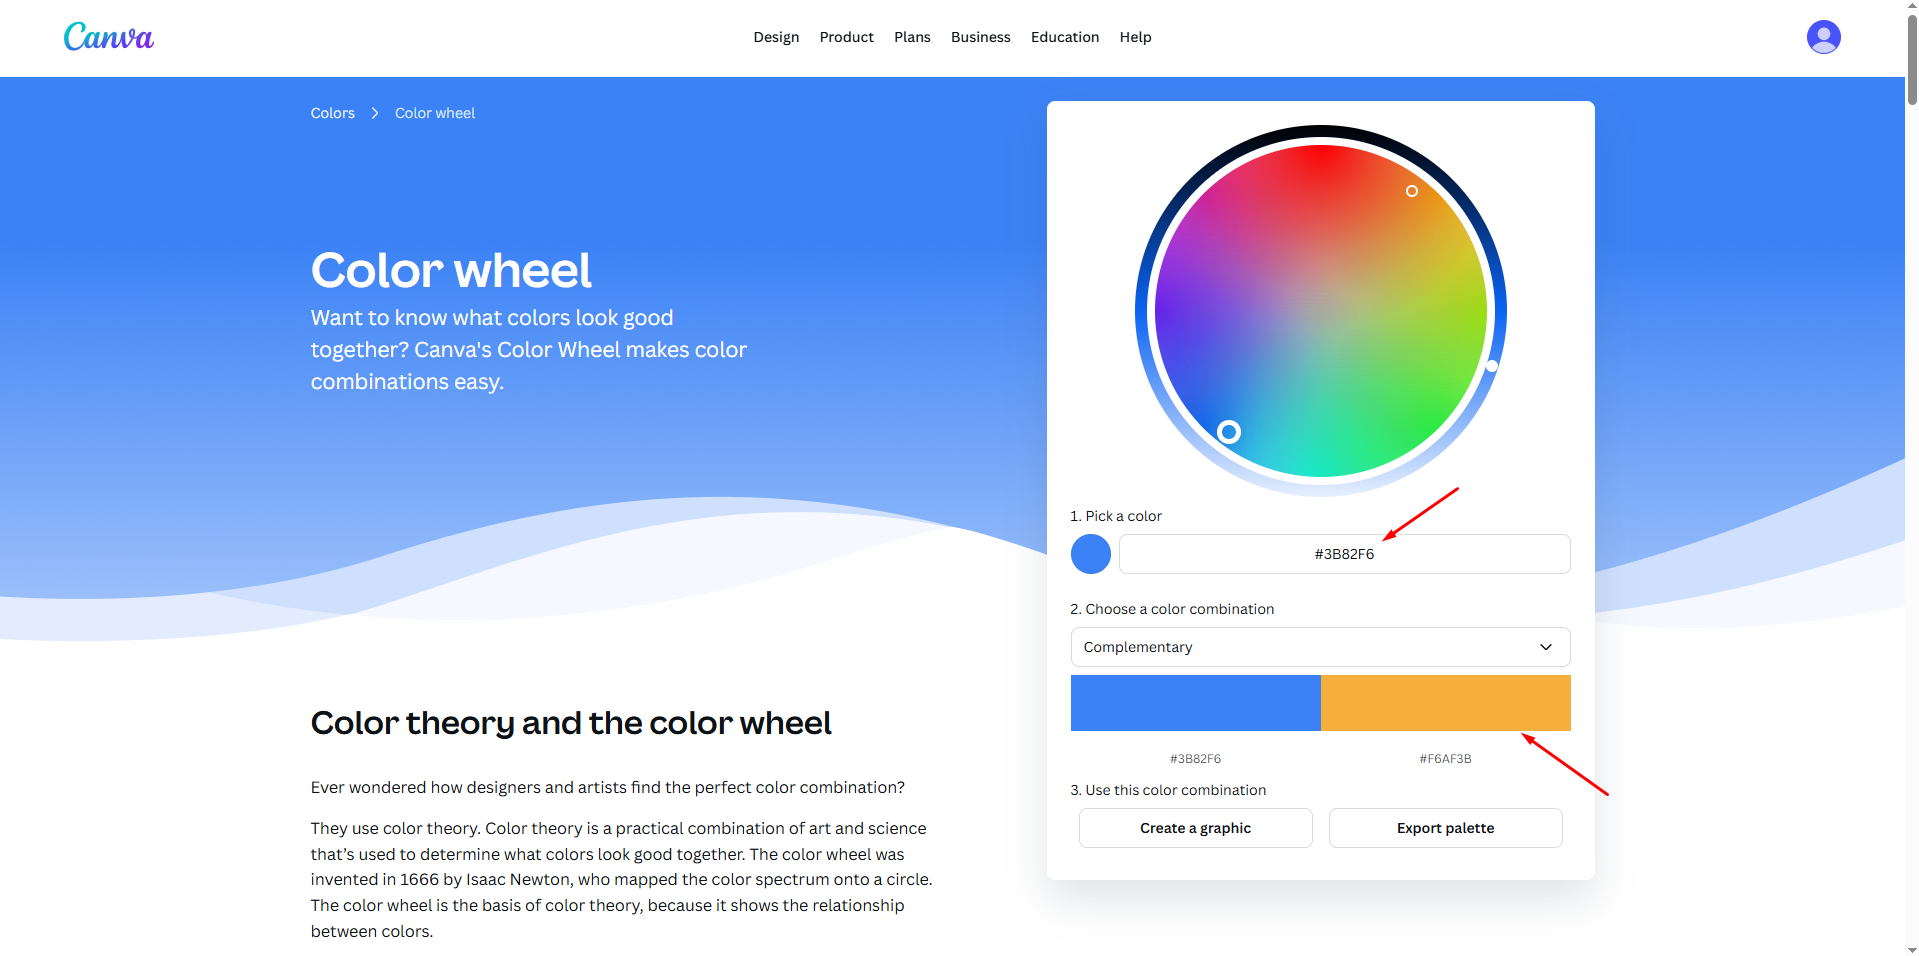Open the Business menu
This screenshot has width=1919, height=956.
980,37
